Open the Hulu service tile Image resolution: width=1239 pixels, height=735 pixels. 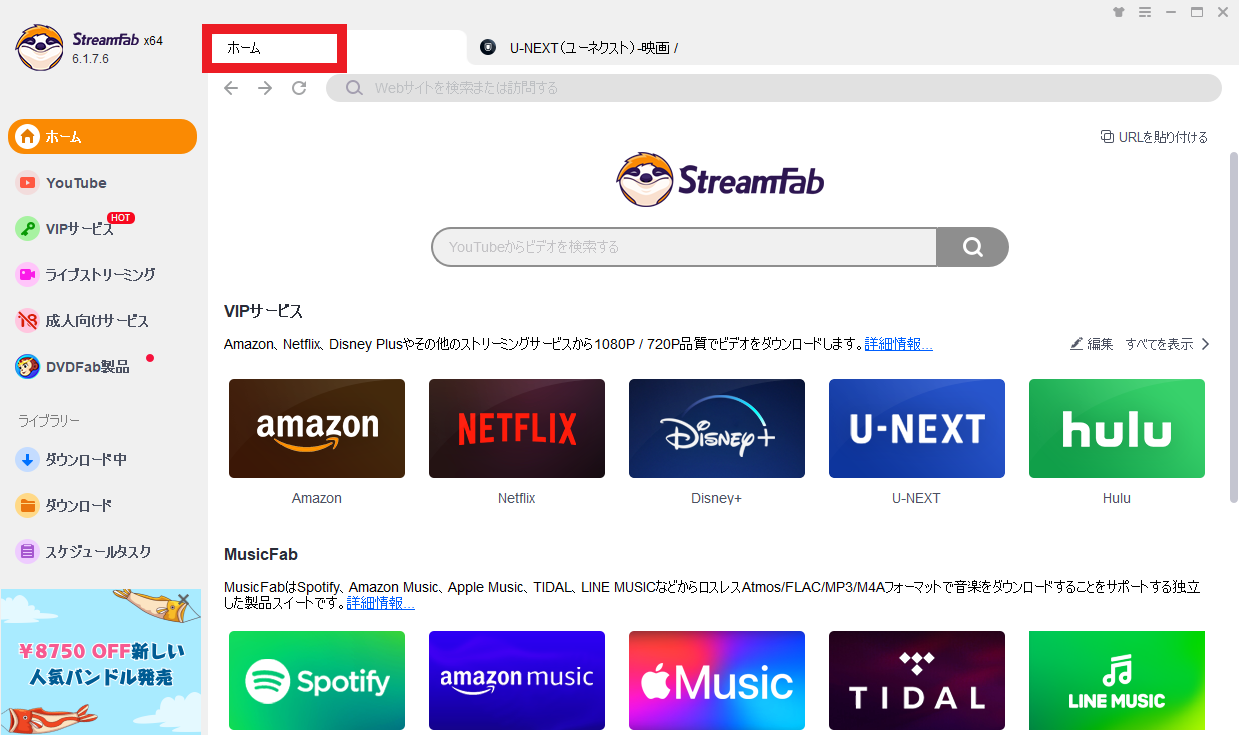coord(1117,428)
